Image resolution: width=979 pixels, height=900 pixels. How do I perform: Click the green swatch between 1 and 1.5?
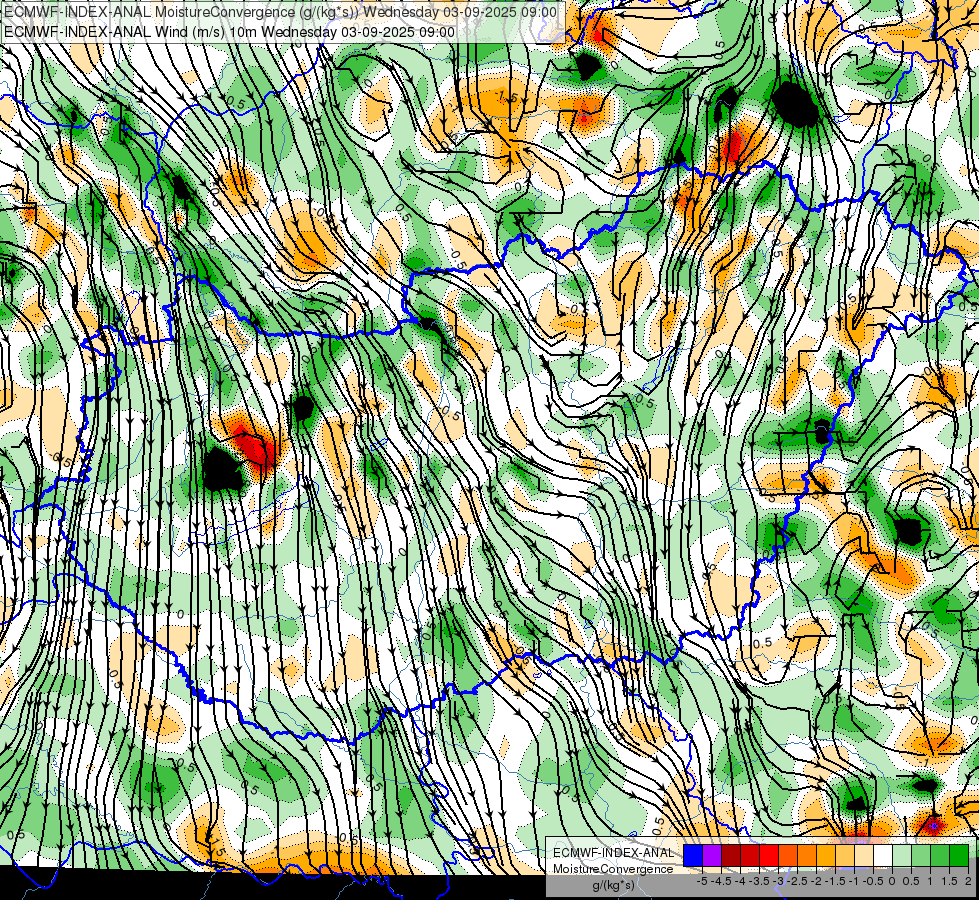point(940,855)
